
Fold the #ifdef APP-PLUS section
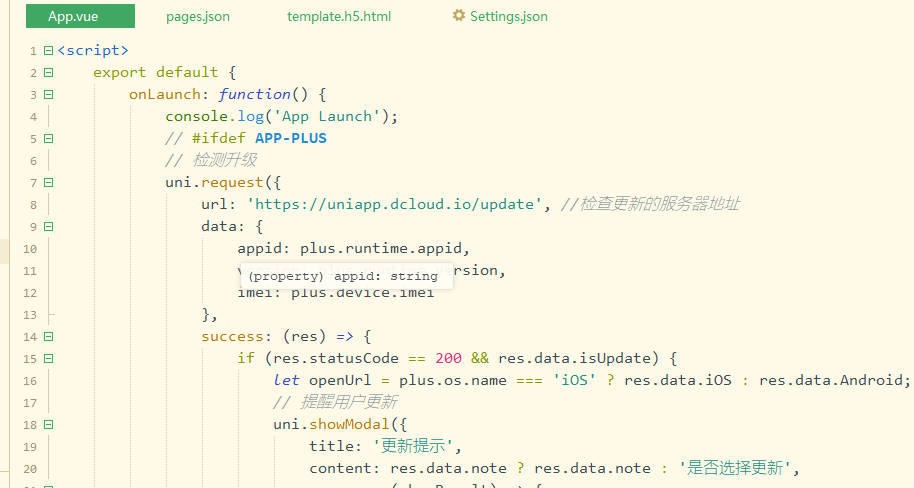(x=47, y=138)
